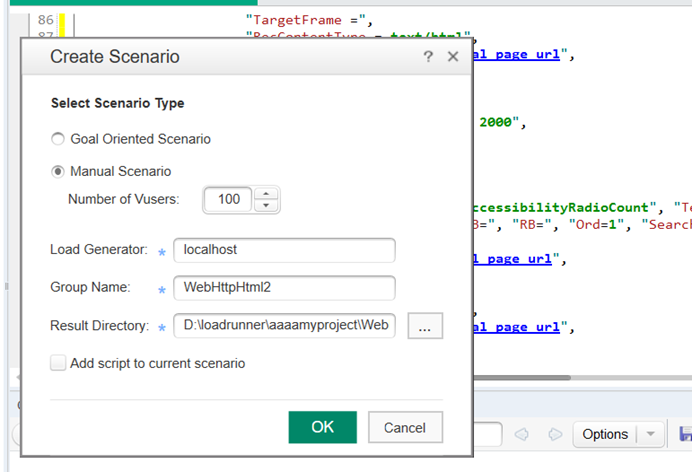
Task: Decrease the Number of Vusers value
Action: [x=265, y=206]
